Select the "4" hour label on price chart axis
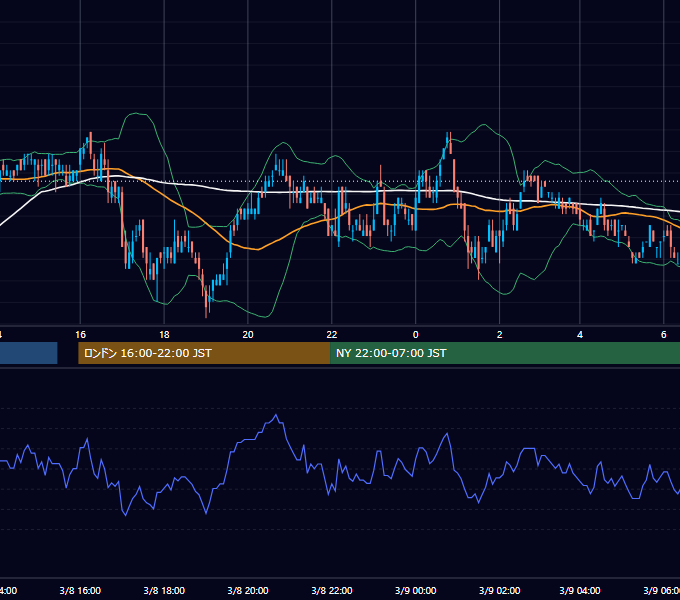Viewport: 680px width, 600px height. 580,335
